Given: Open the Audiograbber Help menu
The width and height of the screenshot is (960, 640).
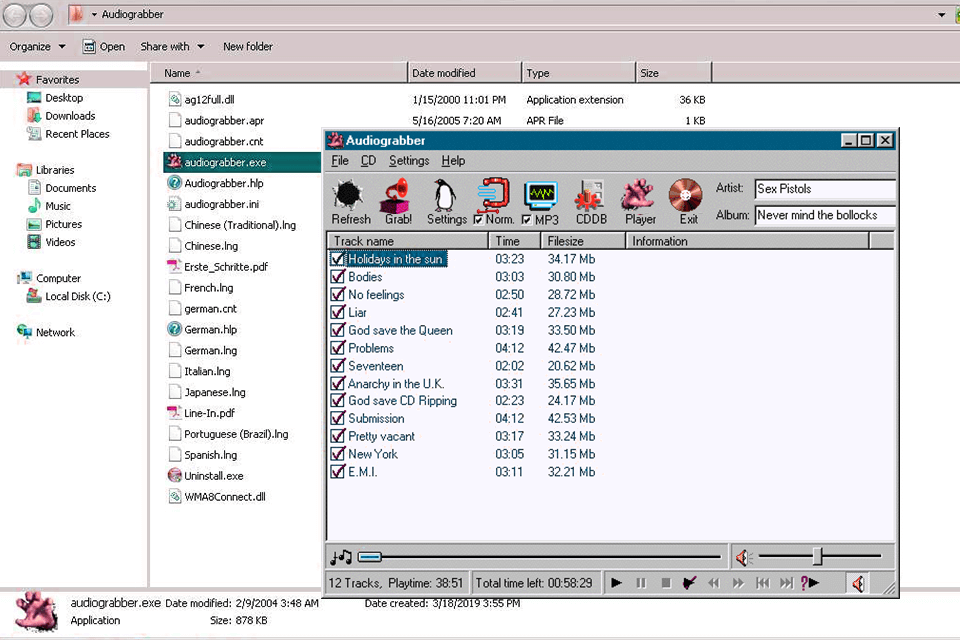Looking at the screenshot, I should 453,161.
